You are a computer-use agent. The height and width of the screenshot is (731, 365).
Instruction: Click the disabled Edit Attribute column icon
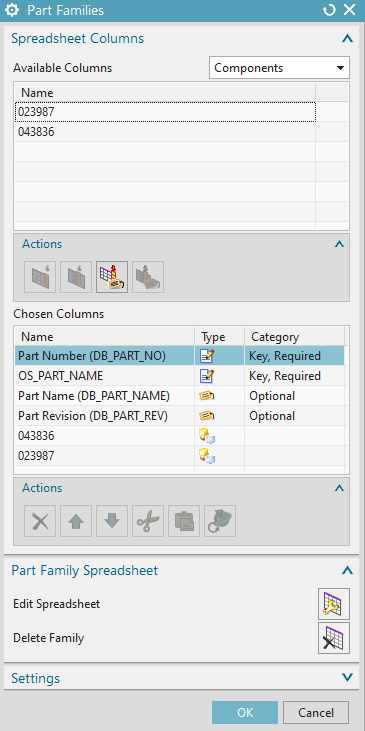pyautogui.click(x=148, y=277)
